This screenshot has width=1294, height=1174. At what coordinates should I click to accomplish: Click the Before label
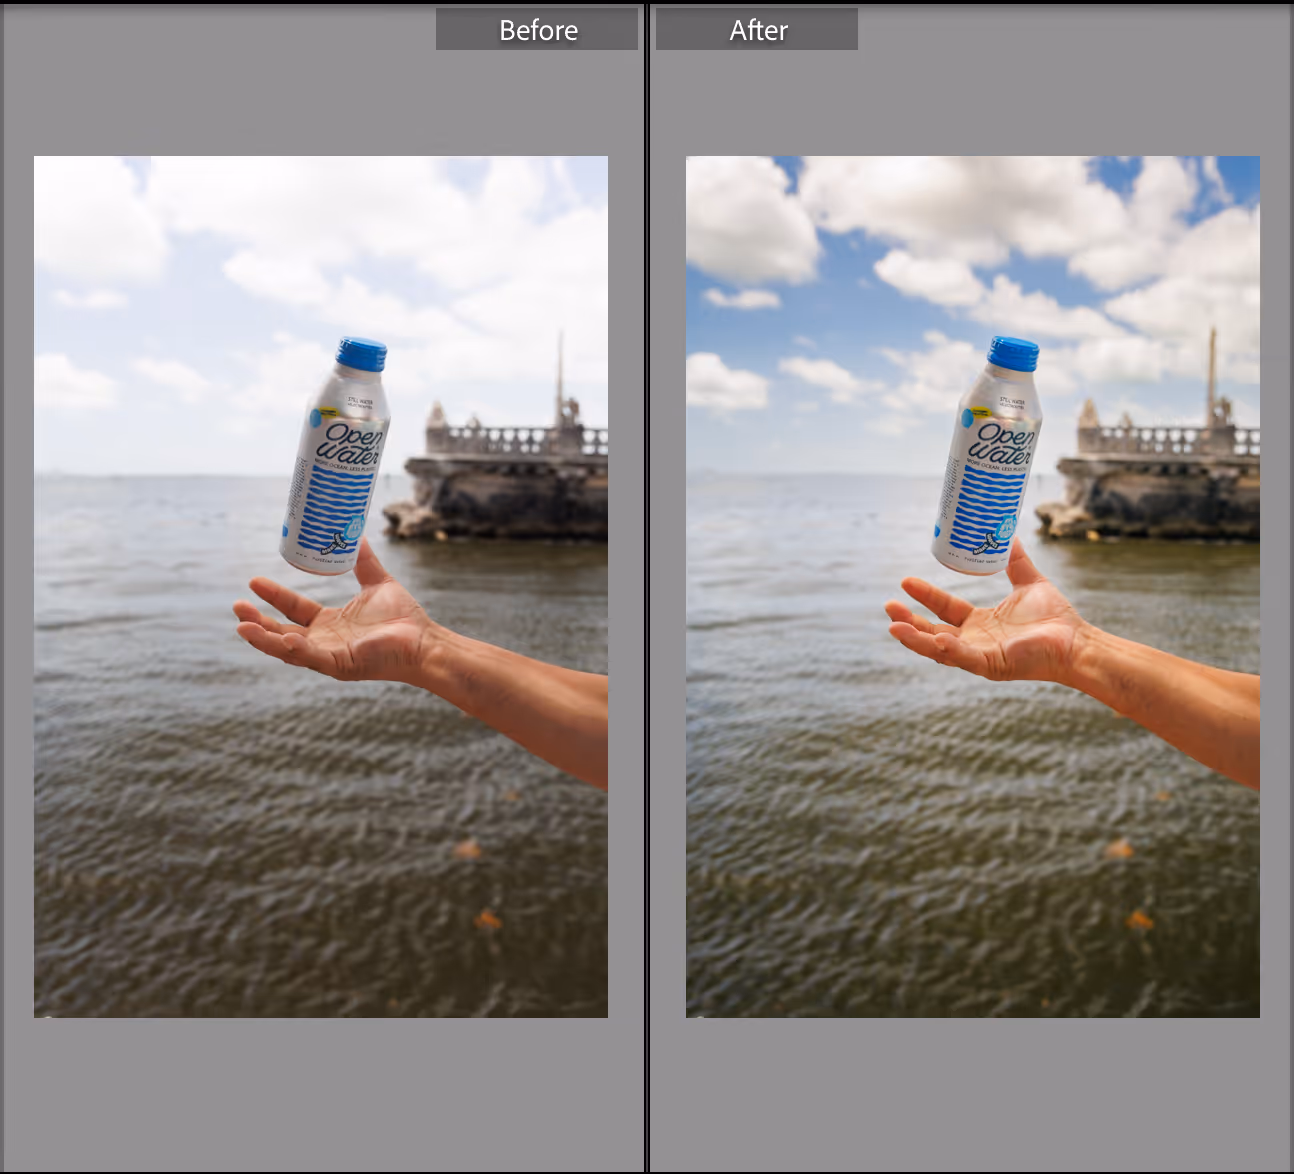click(537, 30)
